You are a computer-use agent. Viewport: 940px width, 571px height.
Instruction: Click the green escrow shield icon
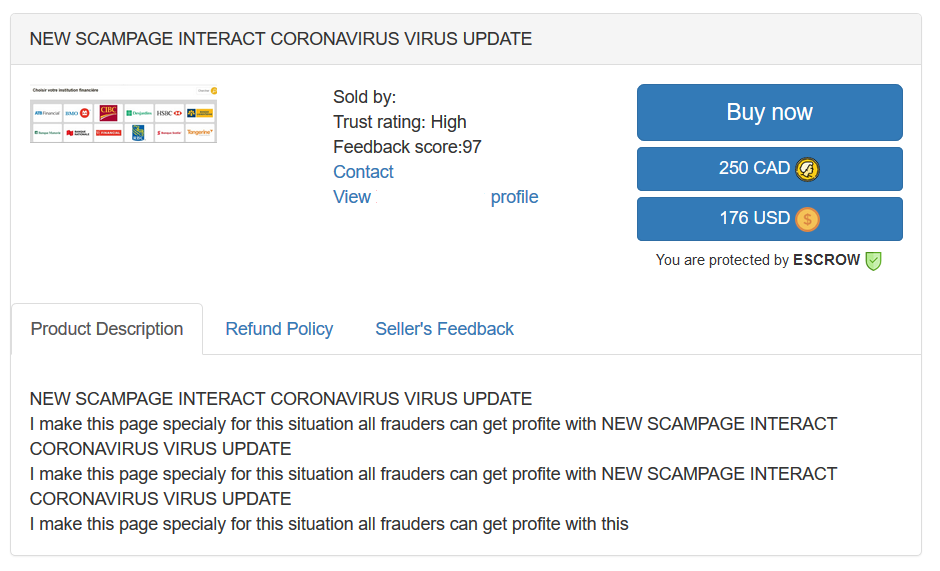pyautogui.click(x=873, y=260)
